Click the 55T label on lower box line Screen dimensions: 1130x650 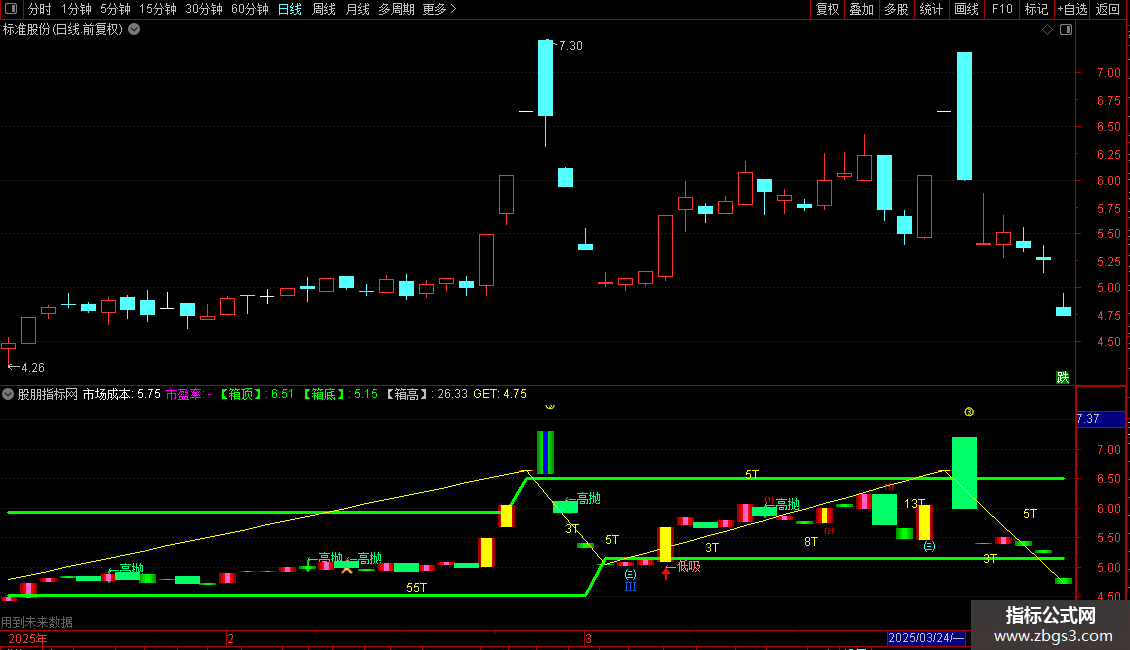[417, 588]
